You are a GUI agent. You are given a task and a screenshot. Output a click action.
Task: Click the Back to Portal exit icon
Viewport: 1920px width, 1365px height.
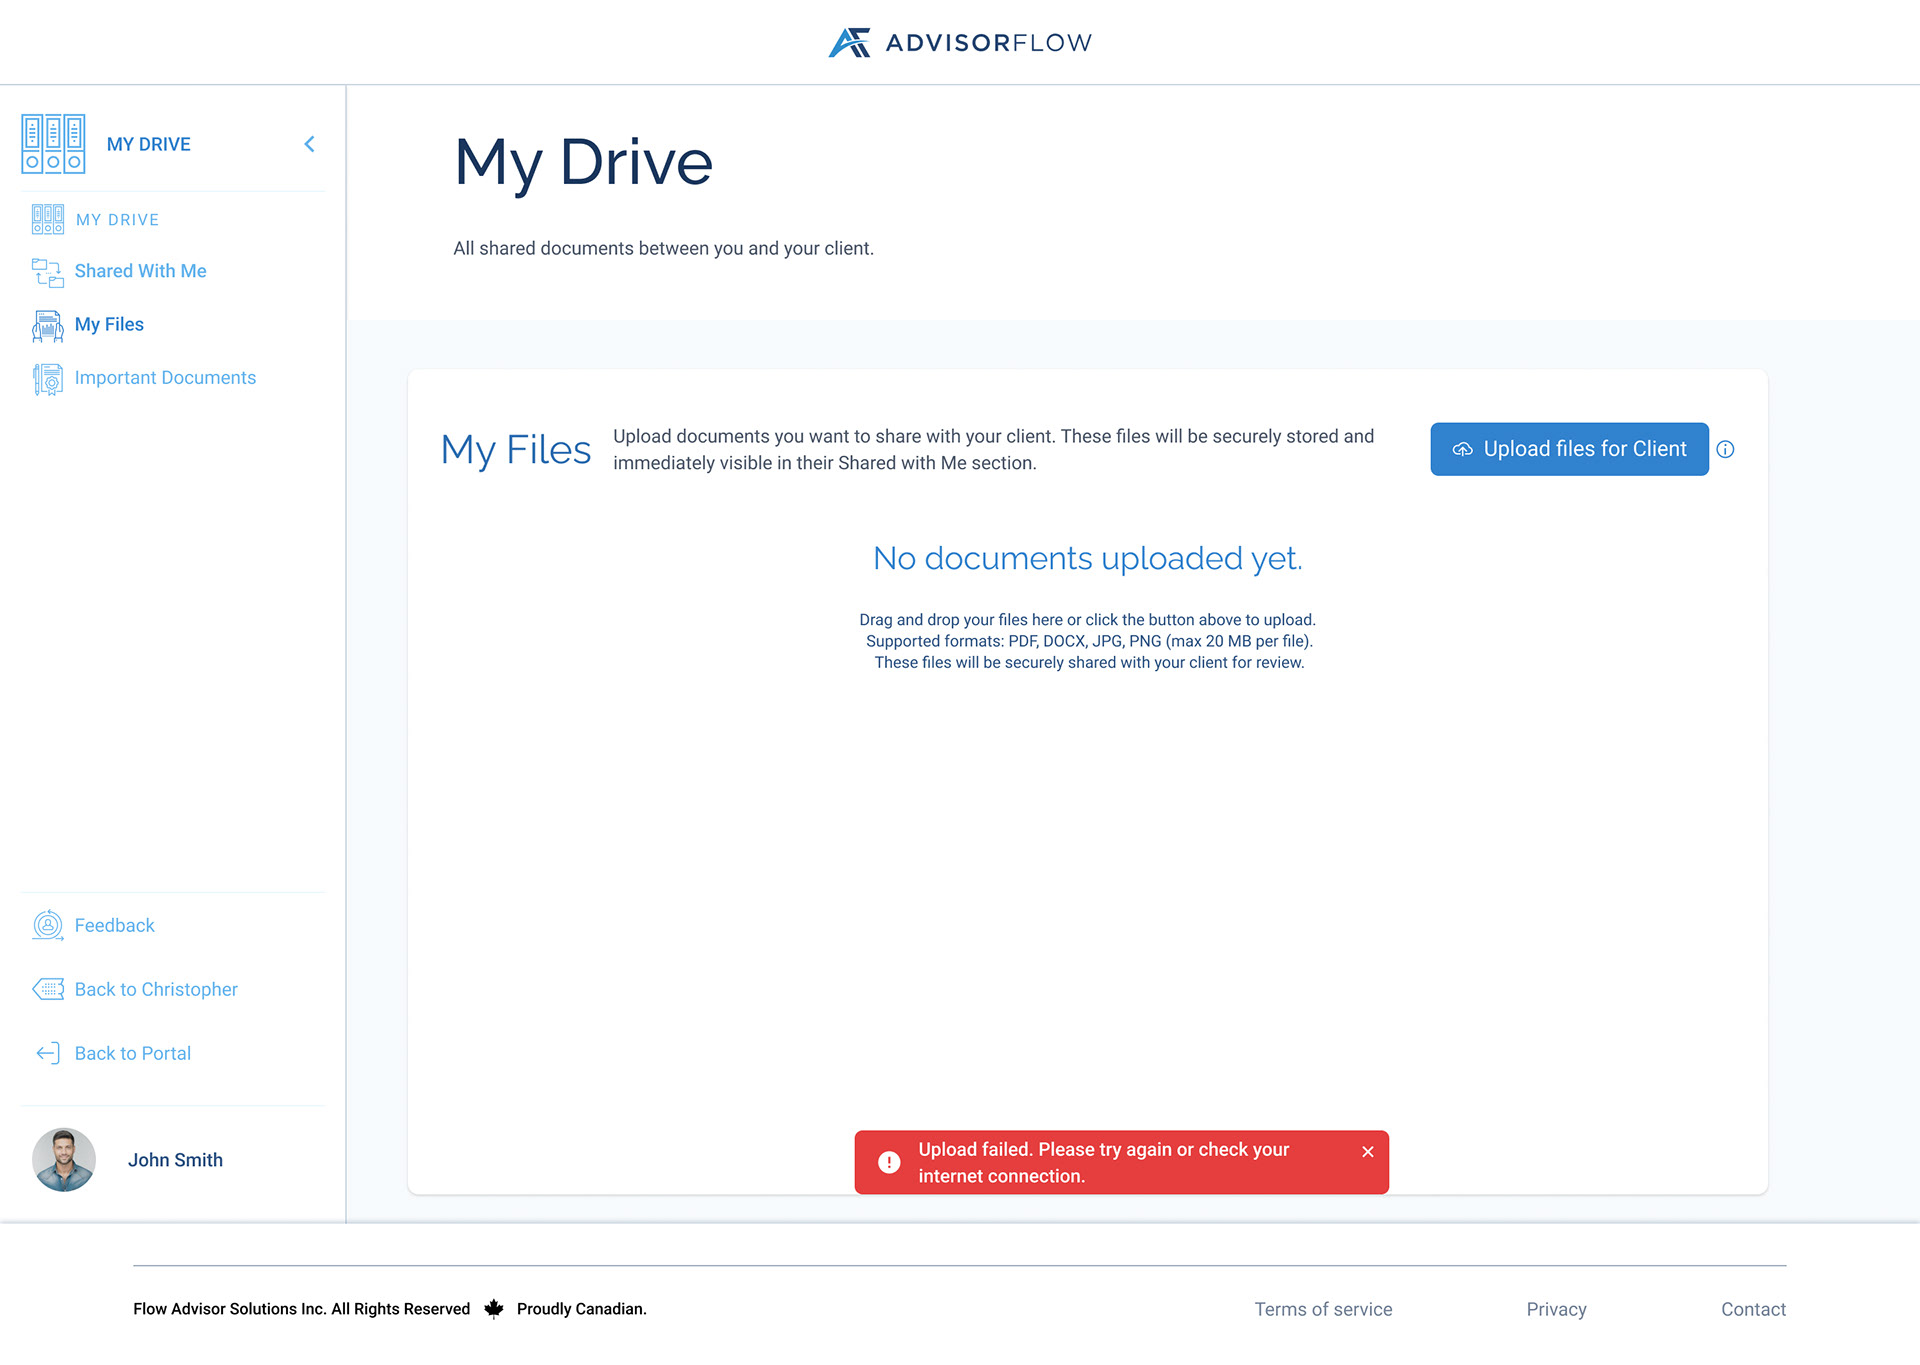[x=47, y=1054]
